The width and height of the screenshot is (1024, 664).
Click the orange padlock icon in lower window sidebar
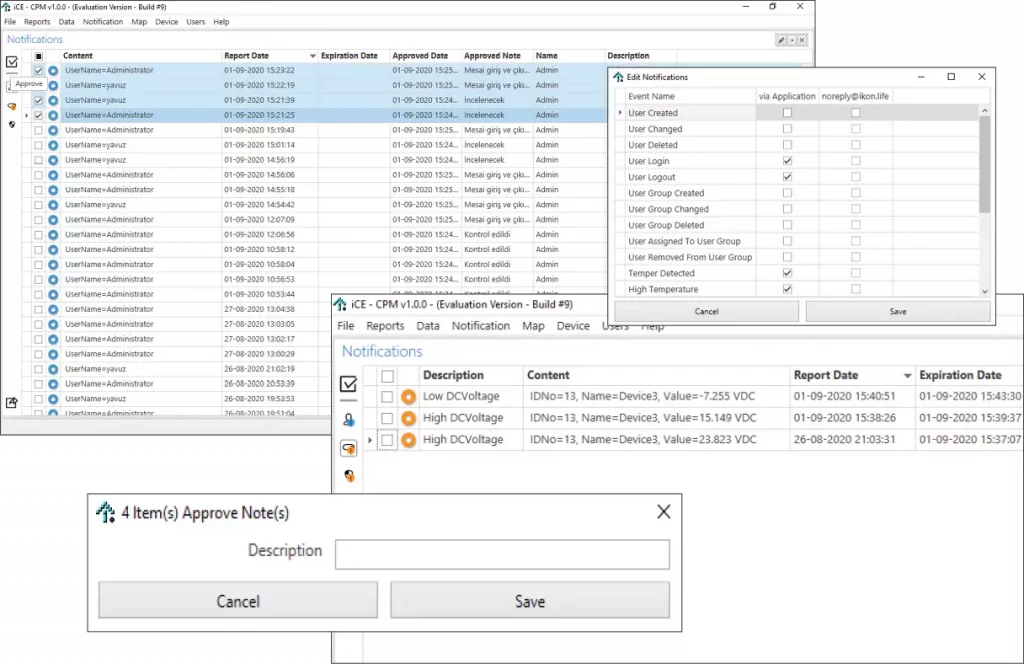click(349, 476)
